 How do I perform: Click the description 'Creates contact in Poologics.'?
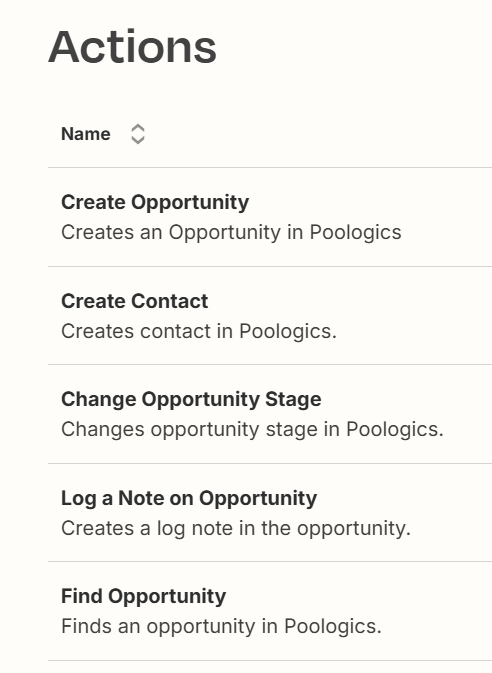click(x=199, y=331)
